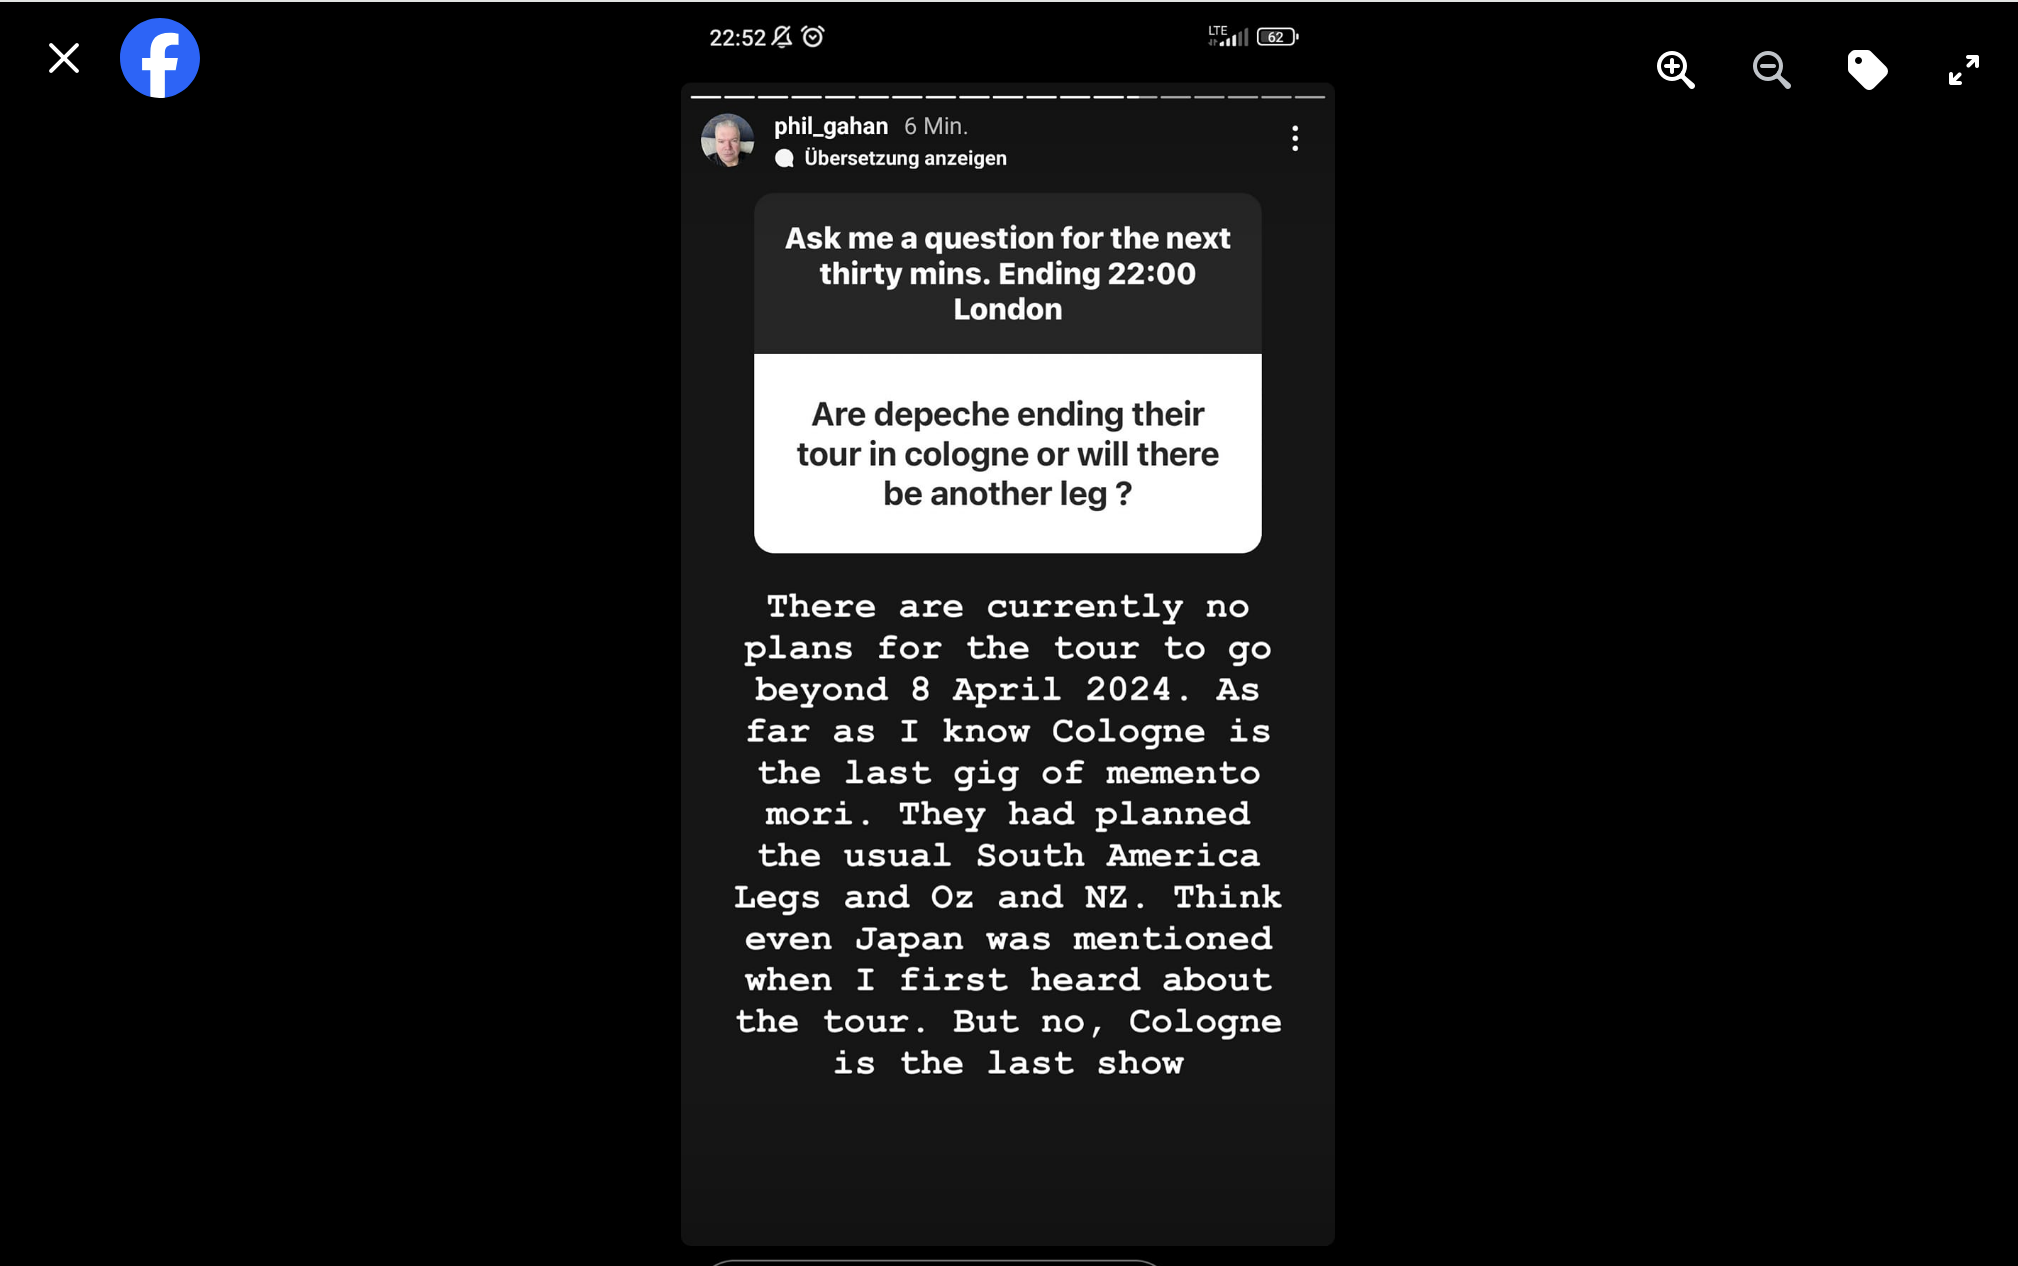Click the tag photo icon

(1867, 70)
